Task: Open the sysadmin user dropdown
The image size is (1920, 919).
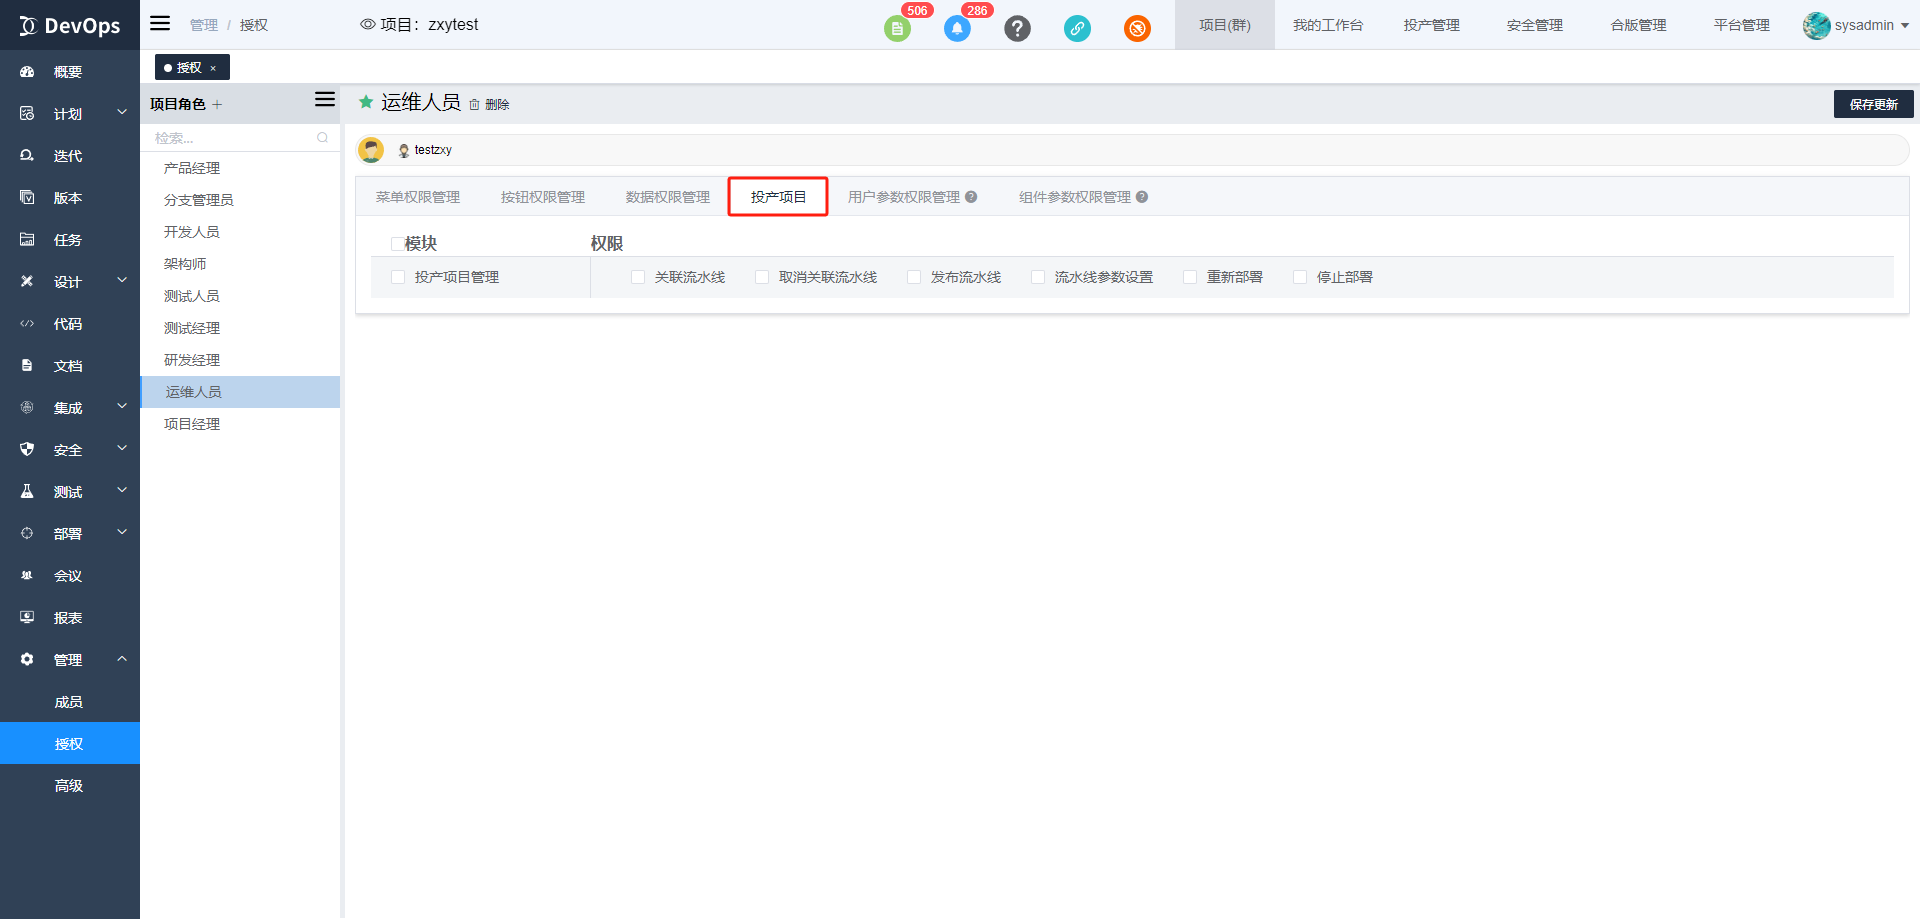Action: [x=1856, y=25]
